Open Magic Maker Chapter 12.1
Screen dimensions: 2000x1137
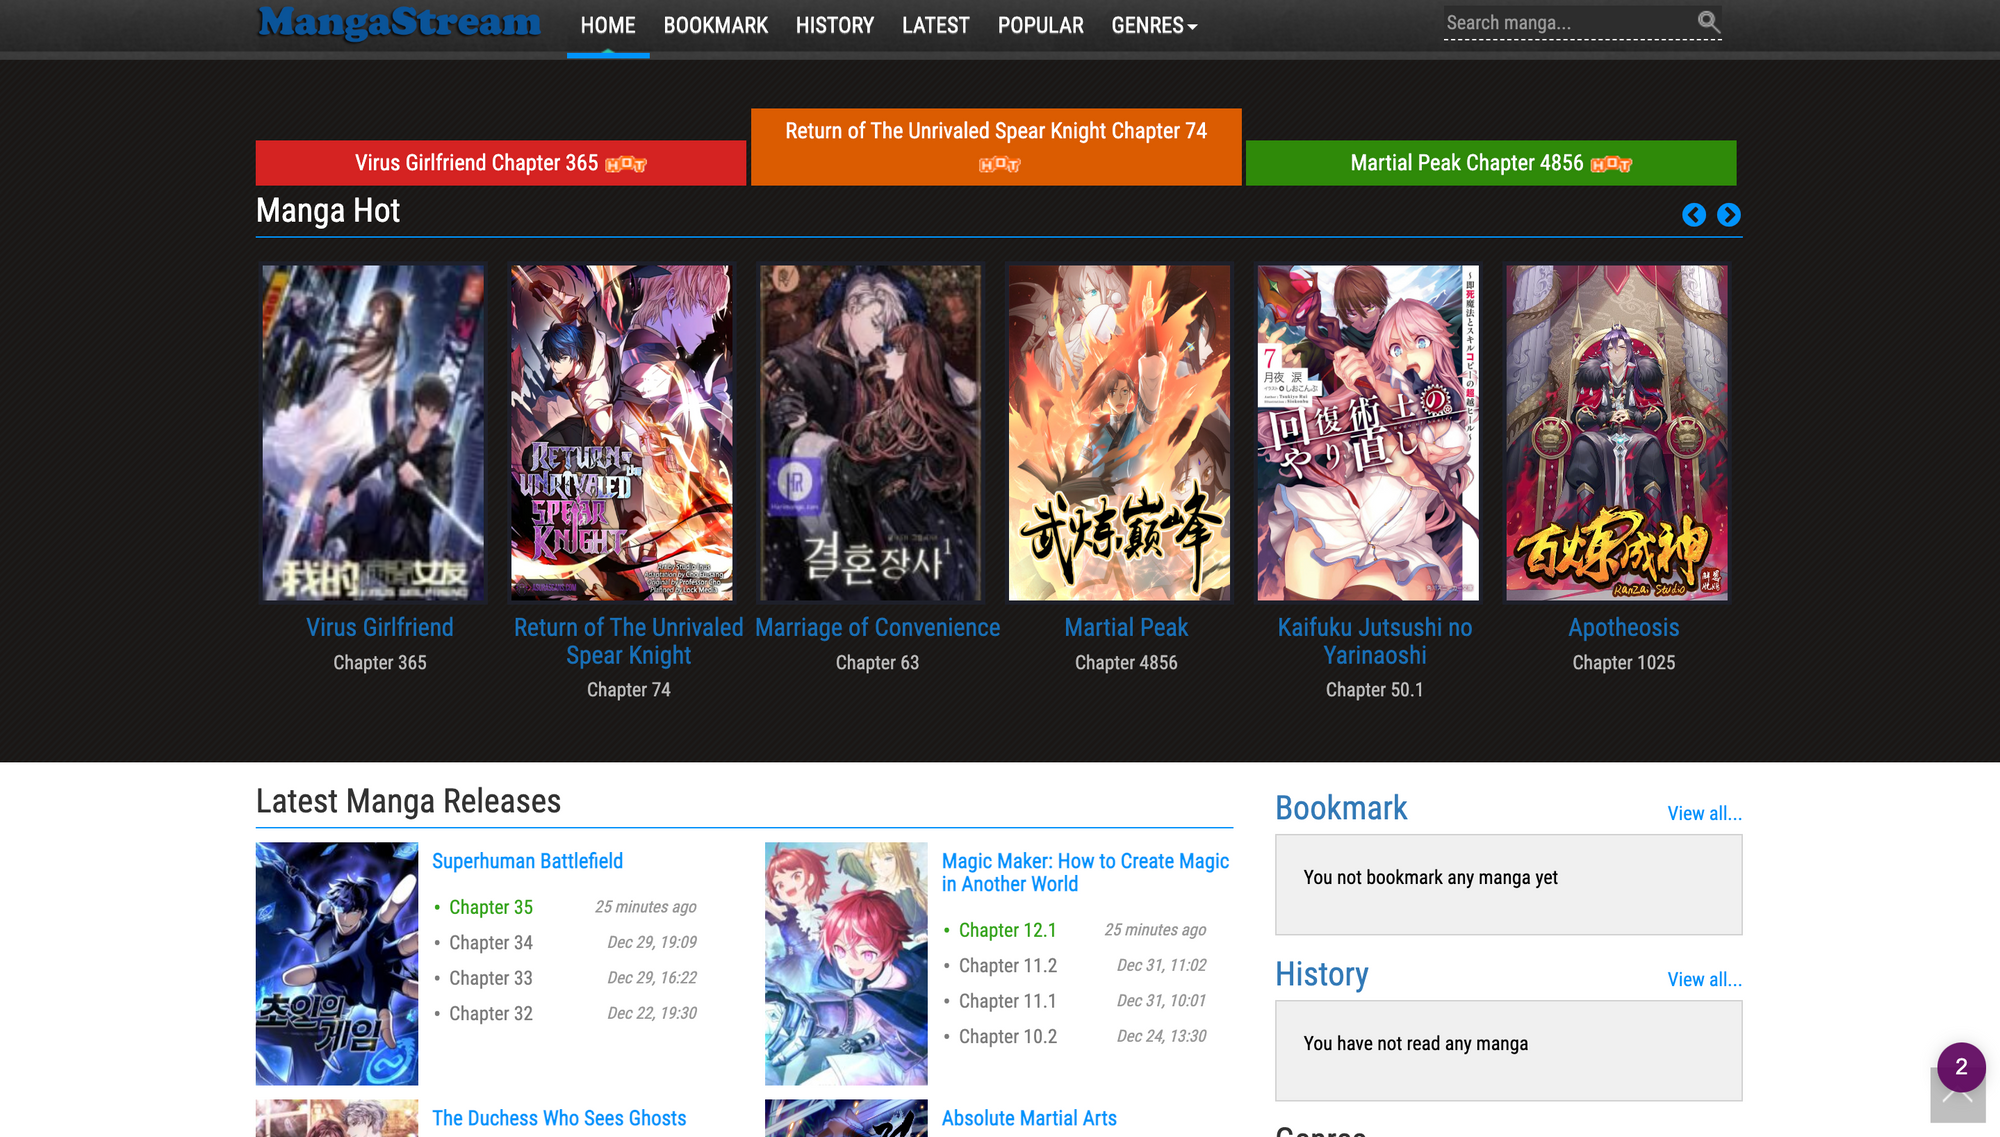pyautogui.click(x=1007, y=930)
